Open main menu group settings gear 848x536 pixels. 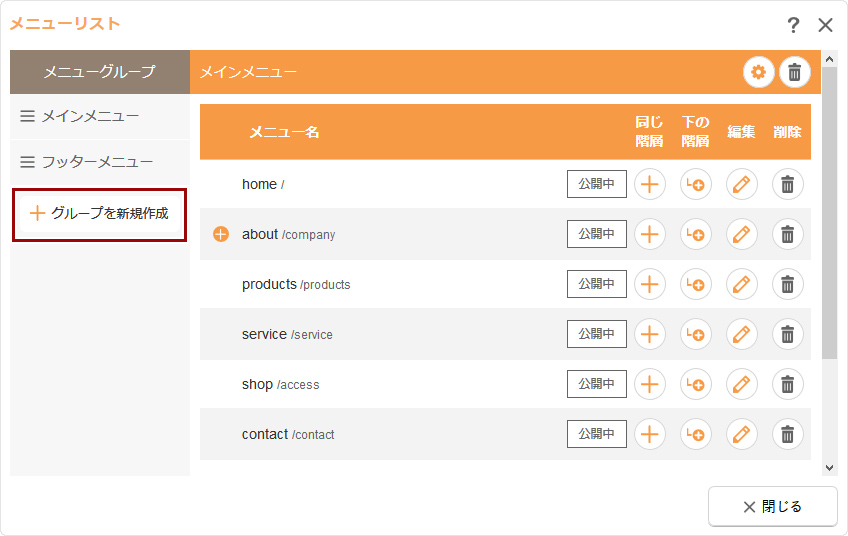pos(758,72)
